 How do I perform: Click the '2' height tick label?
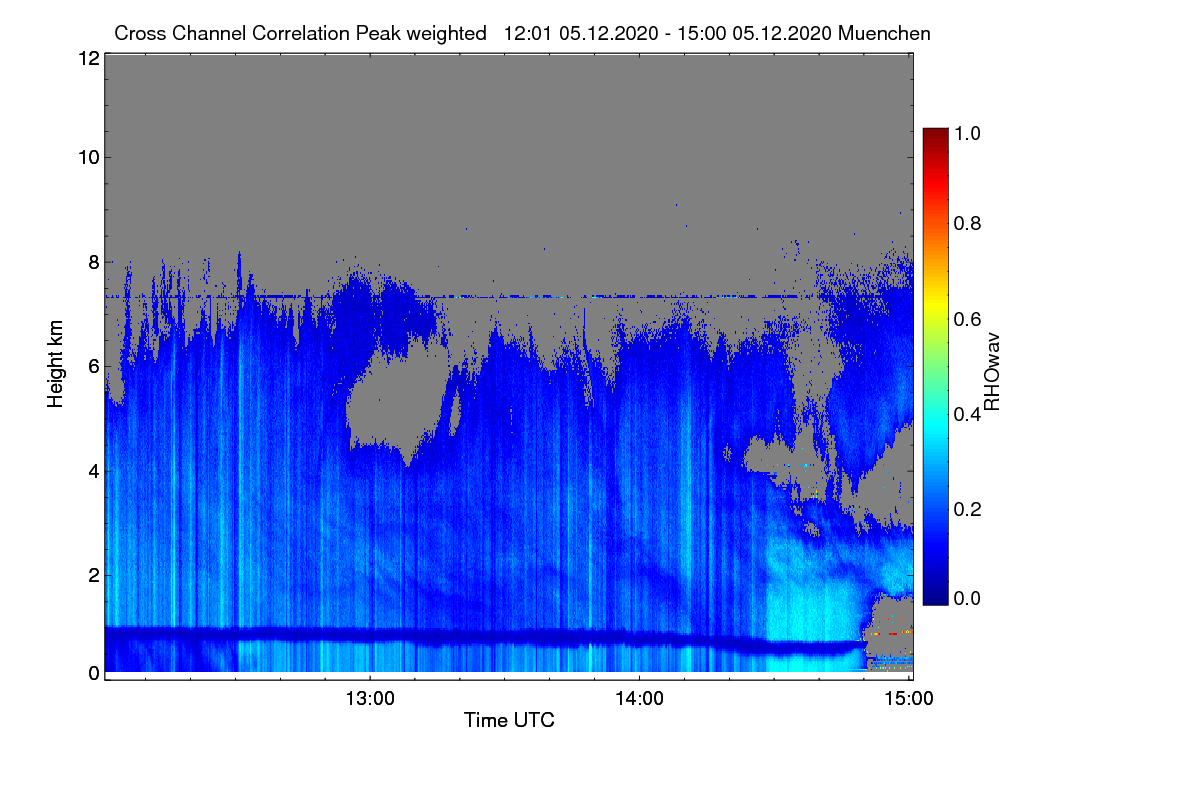tap(93, 575)
